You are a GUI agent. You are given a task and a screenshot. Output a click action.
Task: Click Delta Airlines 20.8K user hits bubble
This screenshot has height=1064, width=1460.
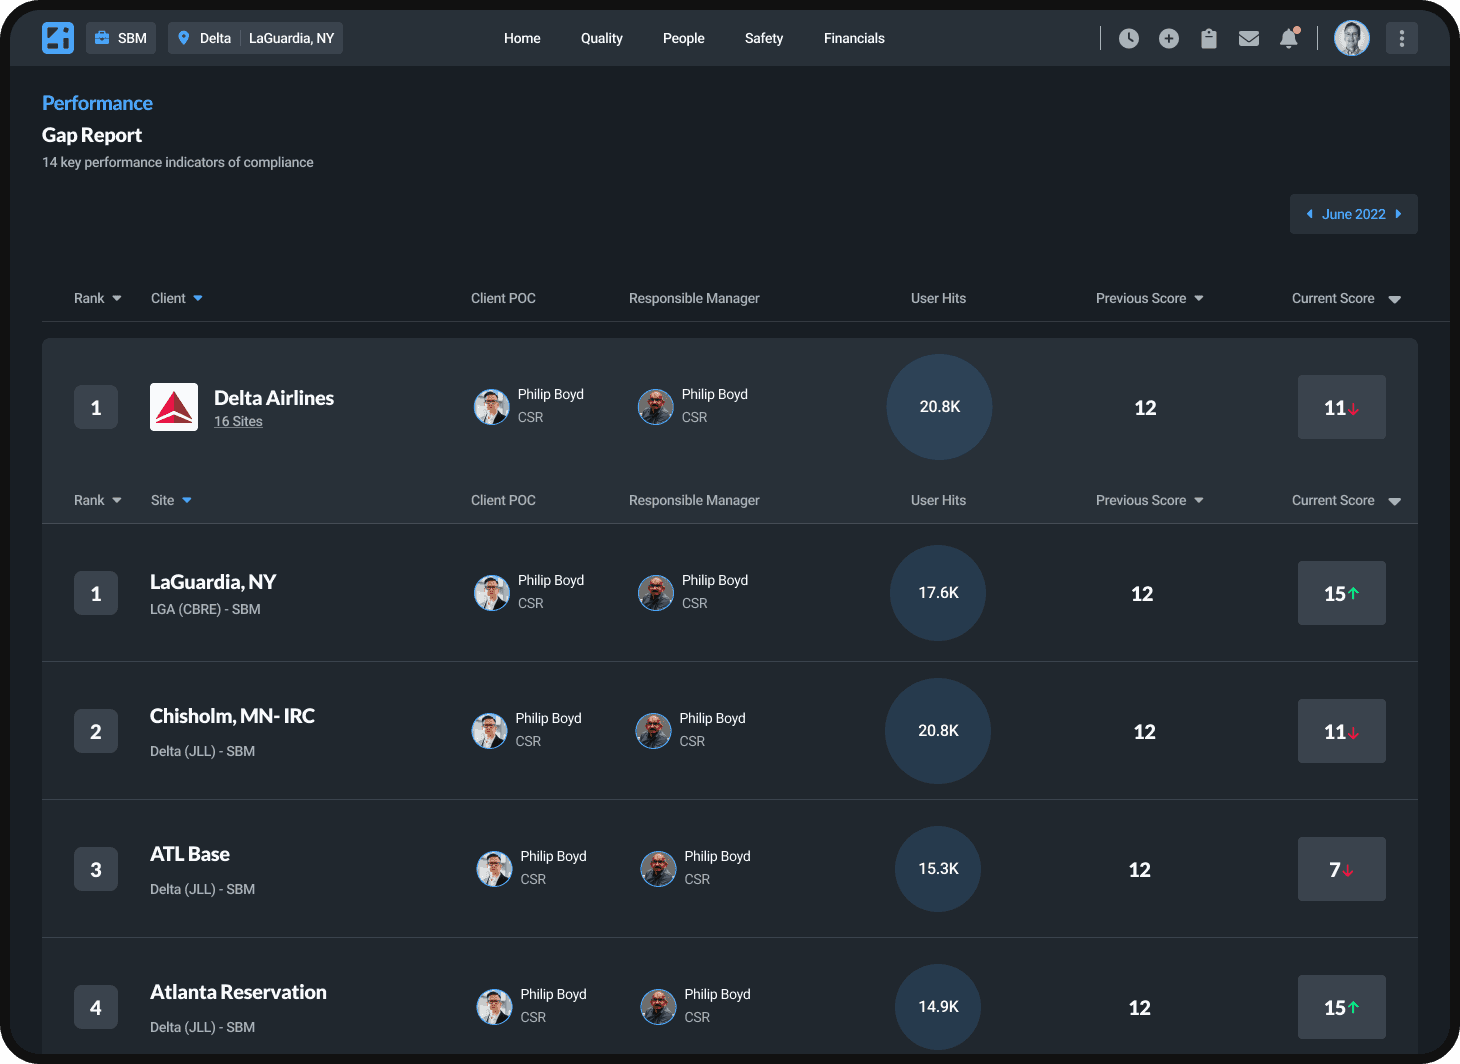click(939, 407)
